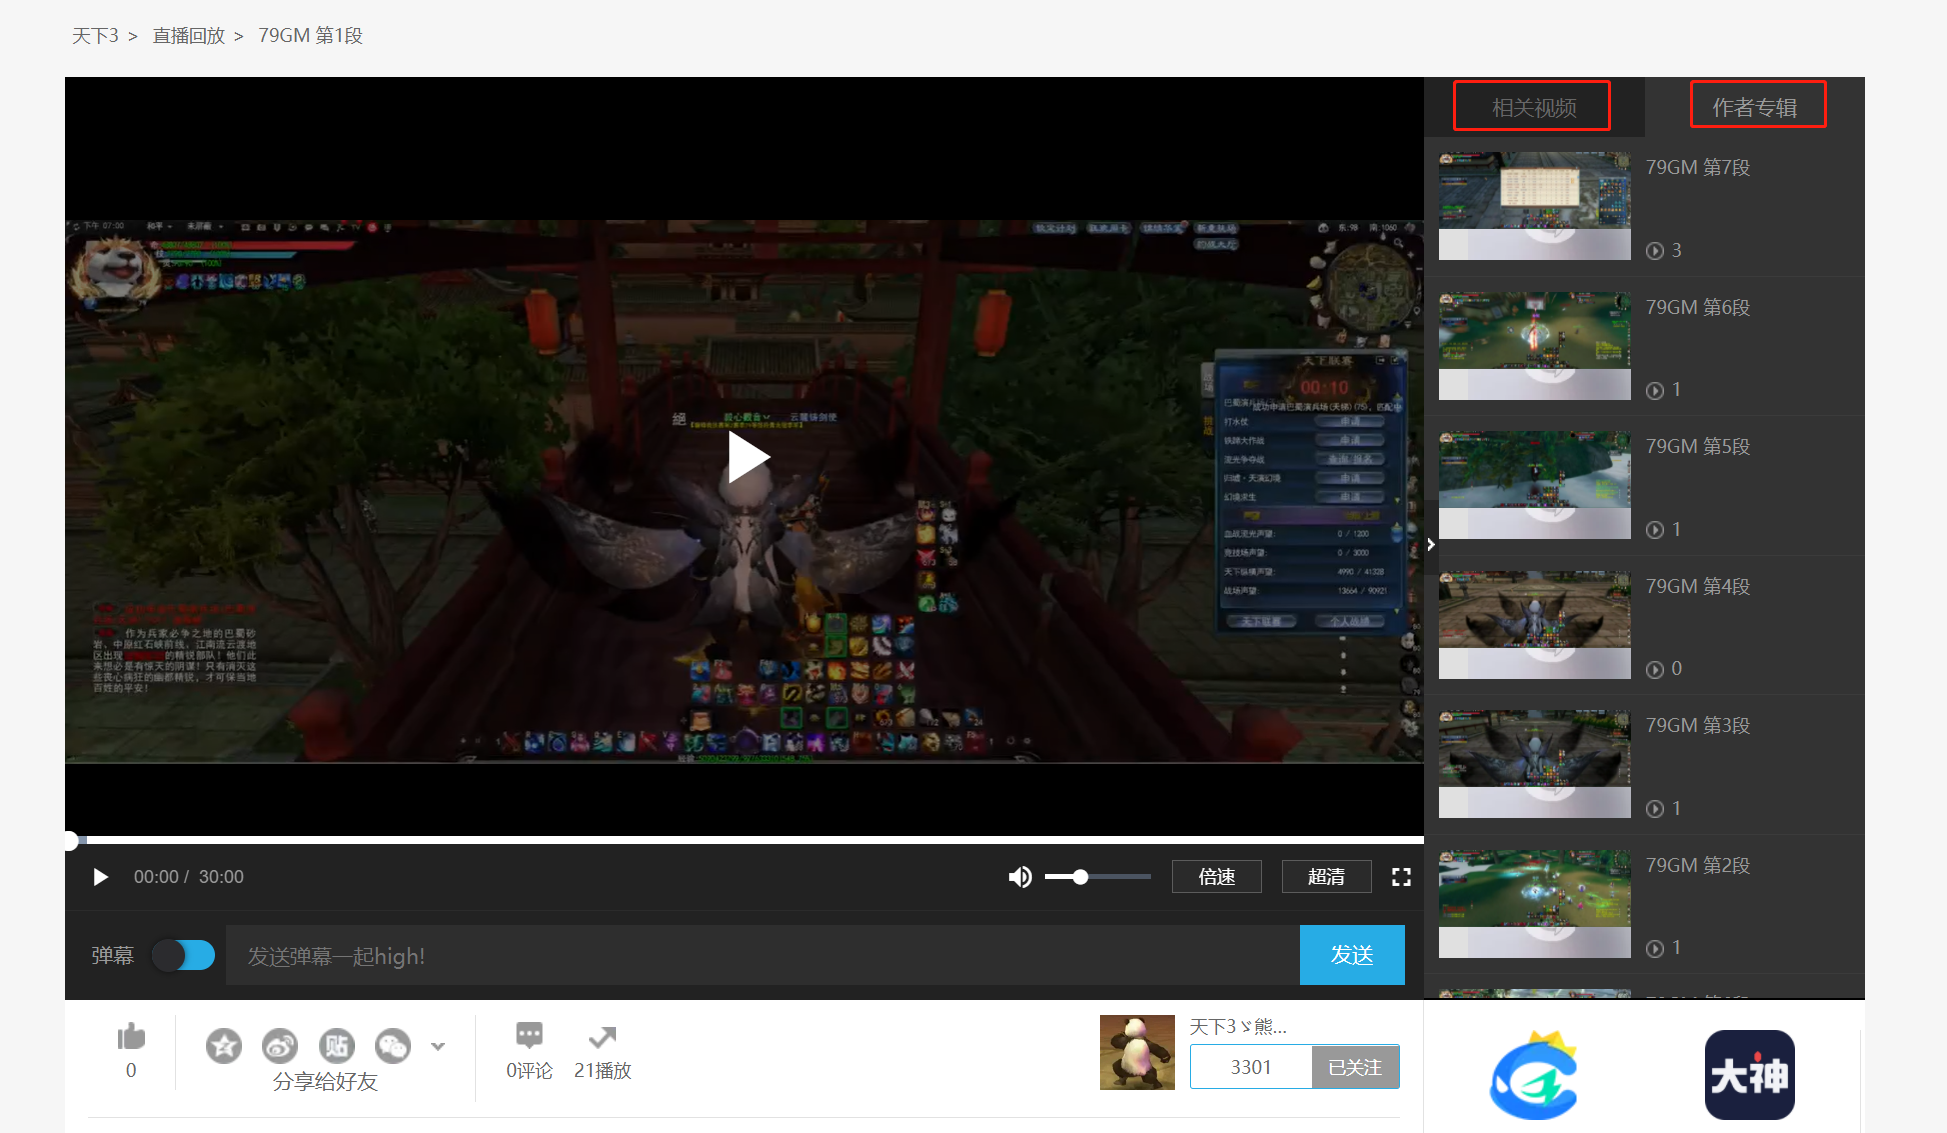This screenshot has width=1947, height=1133.
Task: Open the 79GM 第4段 video title
Action: pos(1698,586)
